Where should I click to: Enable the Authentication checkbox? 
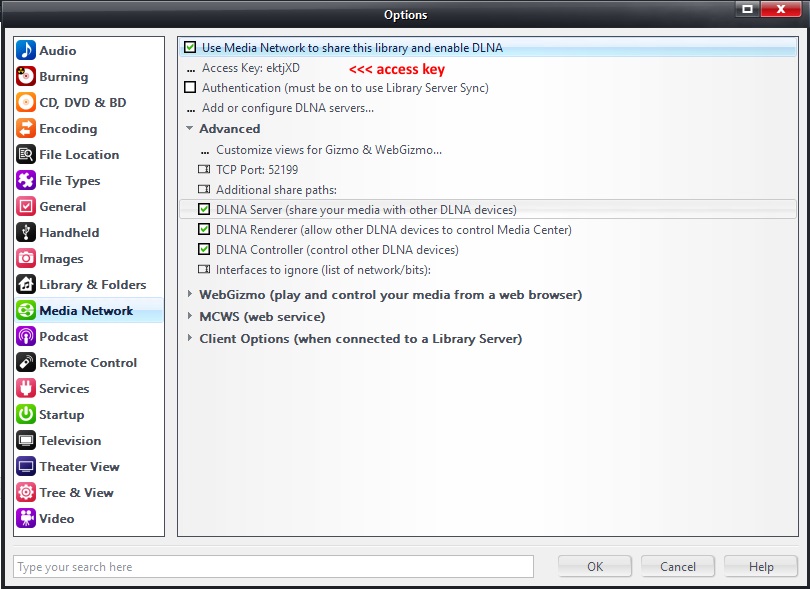(190, 88)
